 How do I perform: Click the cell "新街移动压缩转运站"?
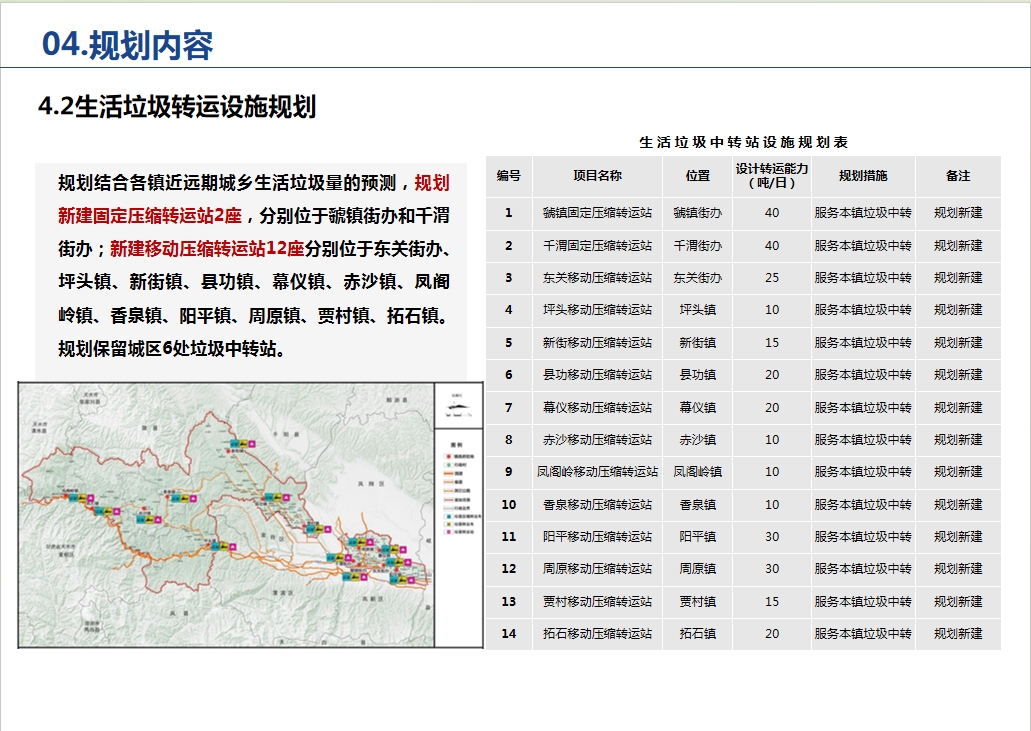[597, 342]
